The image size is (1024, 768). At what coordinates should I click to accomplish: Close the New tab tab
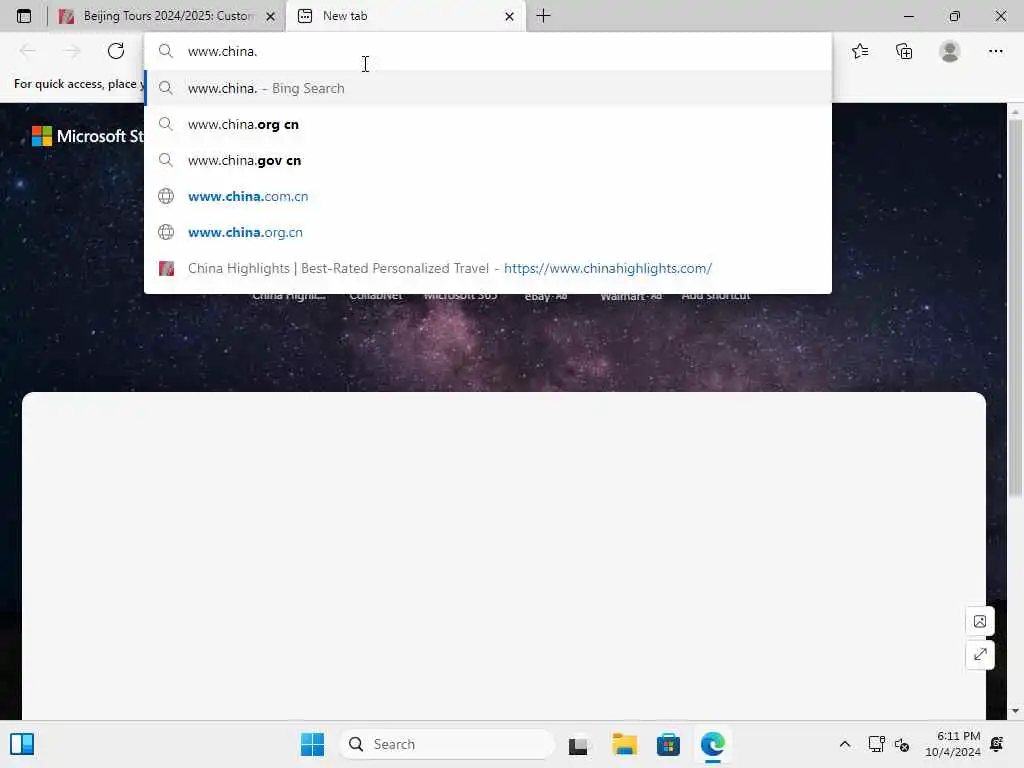[509, 16]
